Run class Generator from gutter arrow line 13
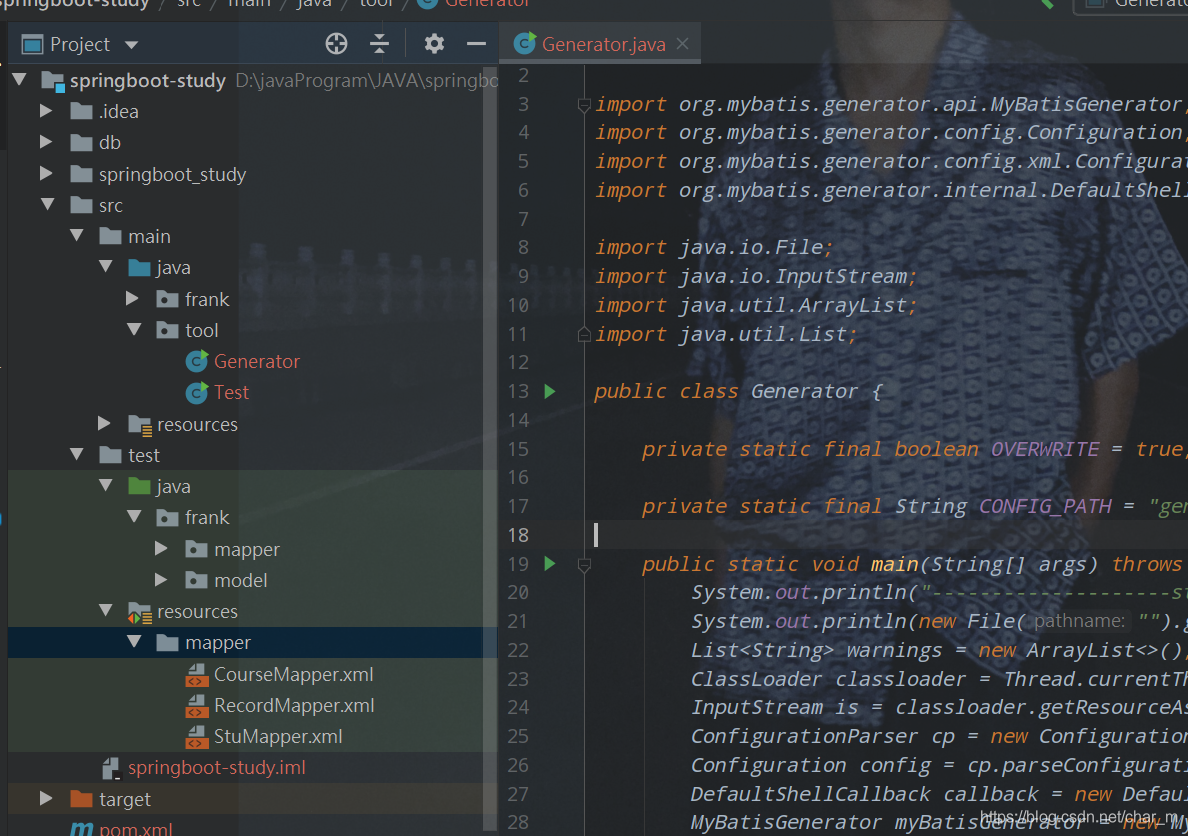The image size is (1188, 836). tap(550, 391)
